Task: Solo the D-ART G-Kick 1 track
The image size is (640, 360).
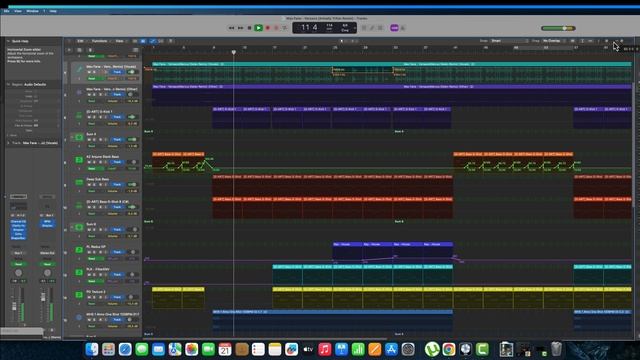Action: (95, 117)
